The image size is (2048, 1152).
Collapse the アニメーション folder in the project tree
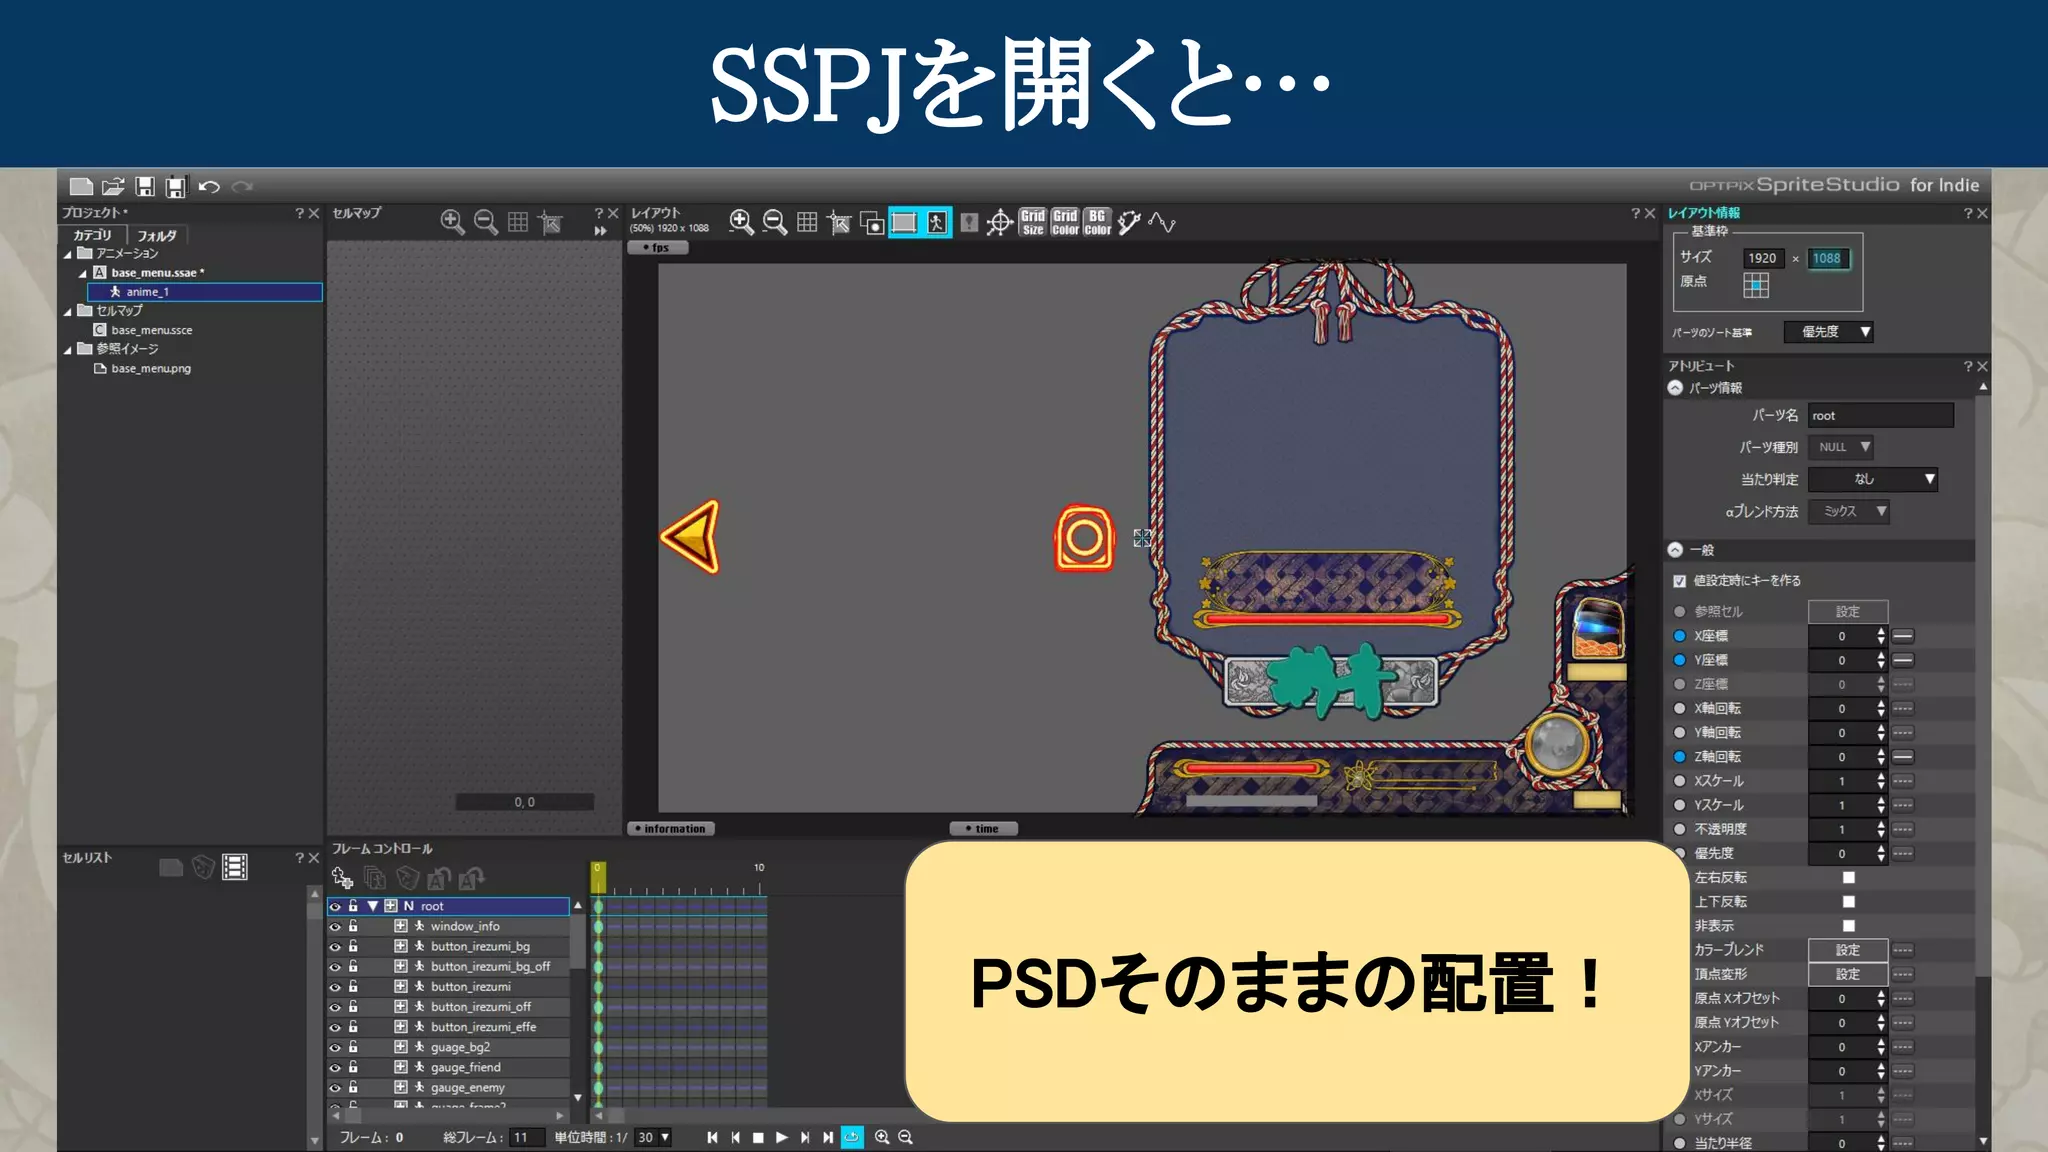[x=68, y=254]
